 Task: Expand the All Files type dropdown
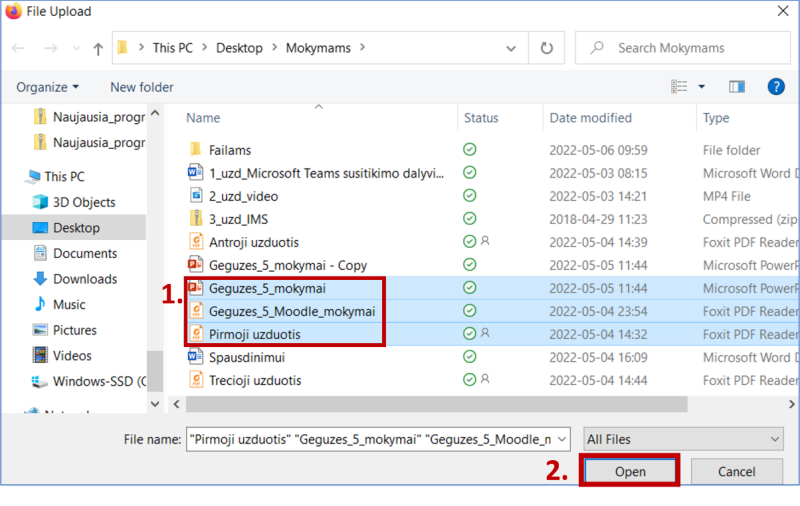coord(683,439)
